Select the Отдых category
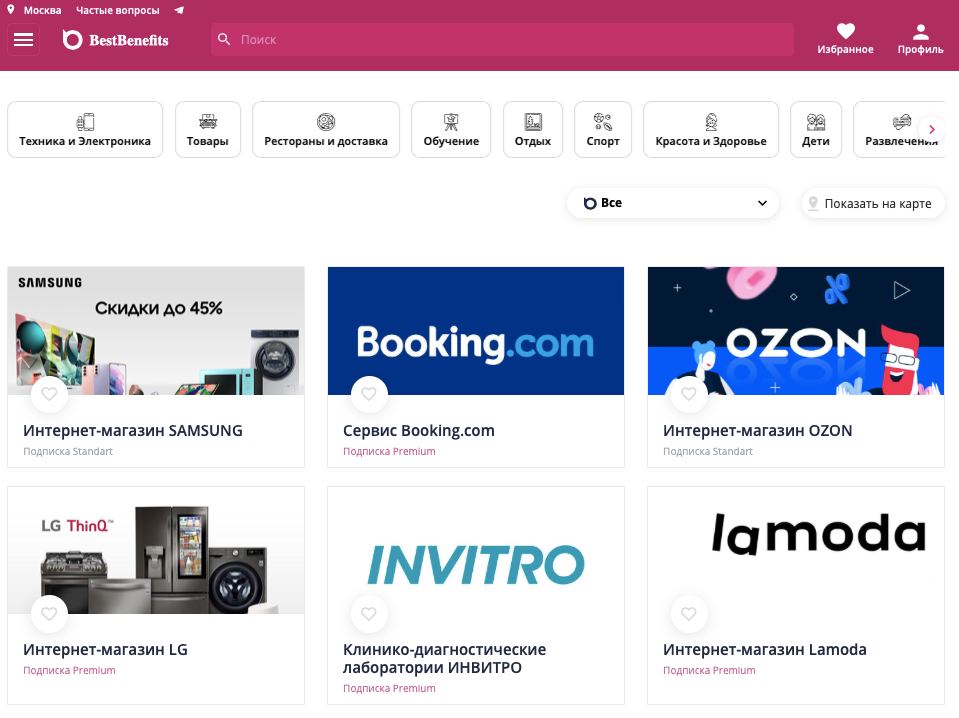 [533, 130]
